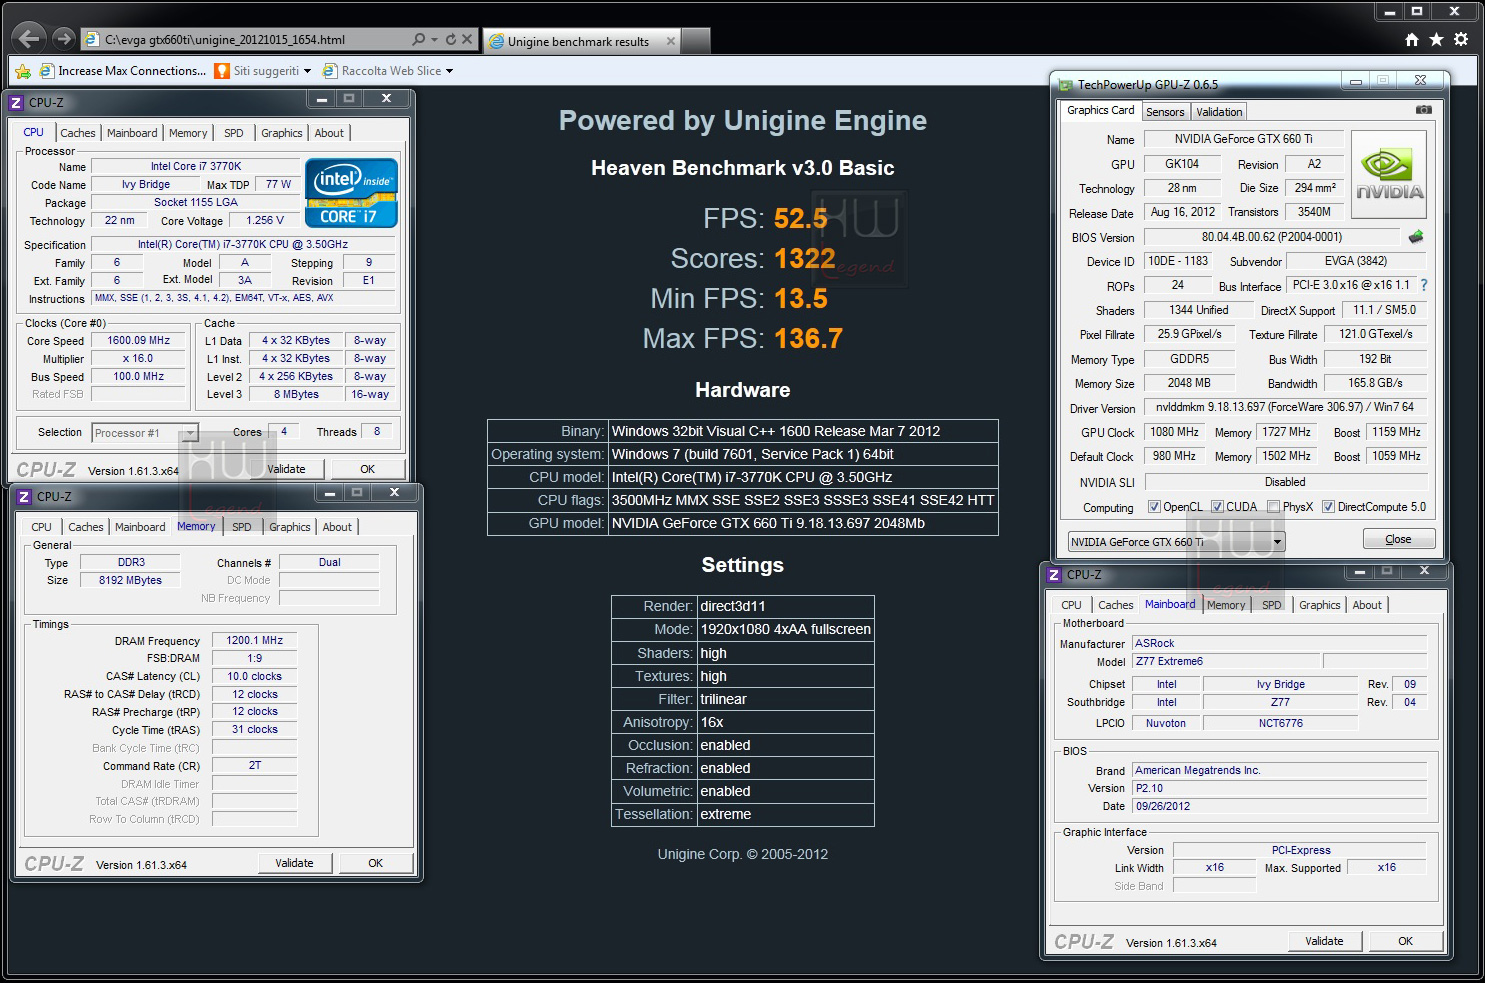Click the CPU-Z Memory window title icon
The height and width of the screenshot is (983, 1485).
pyautogui.click(x=24, y=496)
